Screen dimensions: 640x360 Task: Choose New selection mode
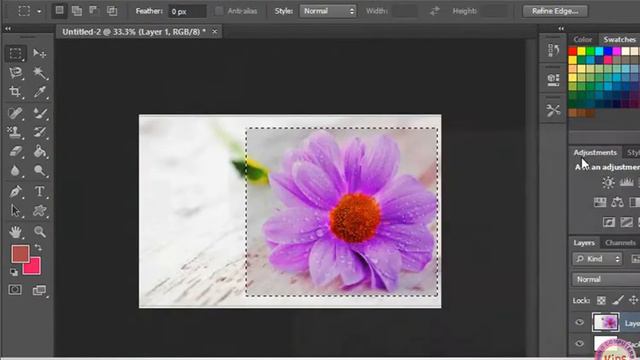(x=59, y=11)
